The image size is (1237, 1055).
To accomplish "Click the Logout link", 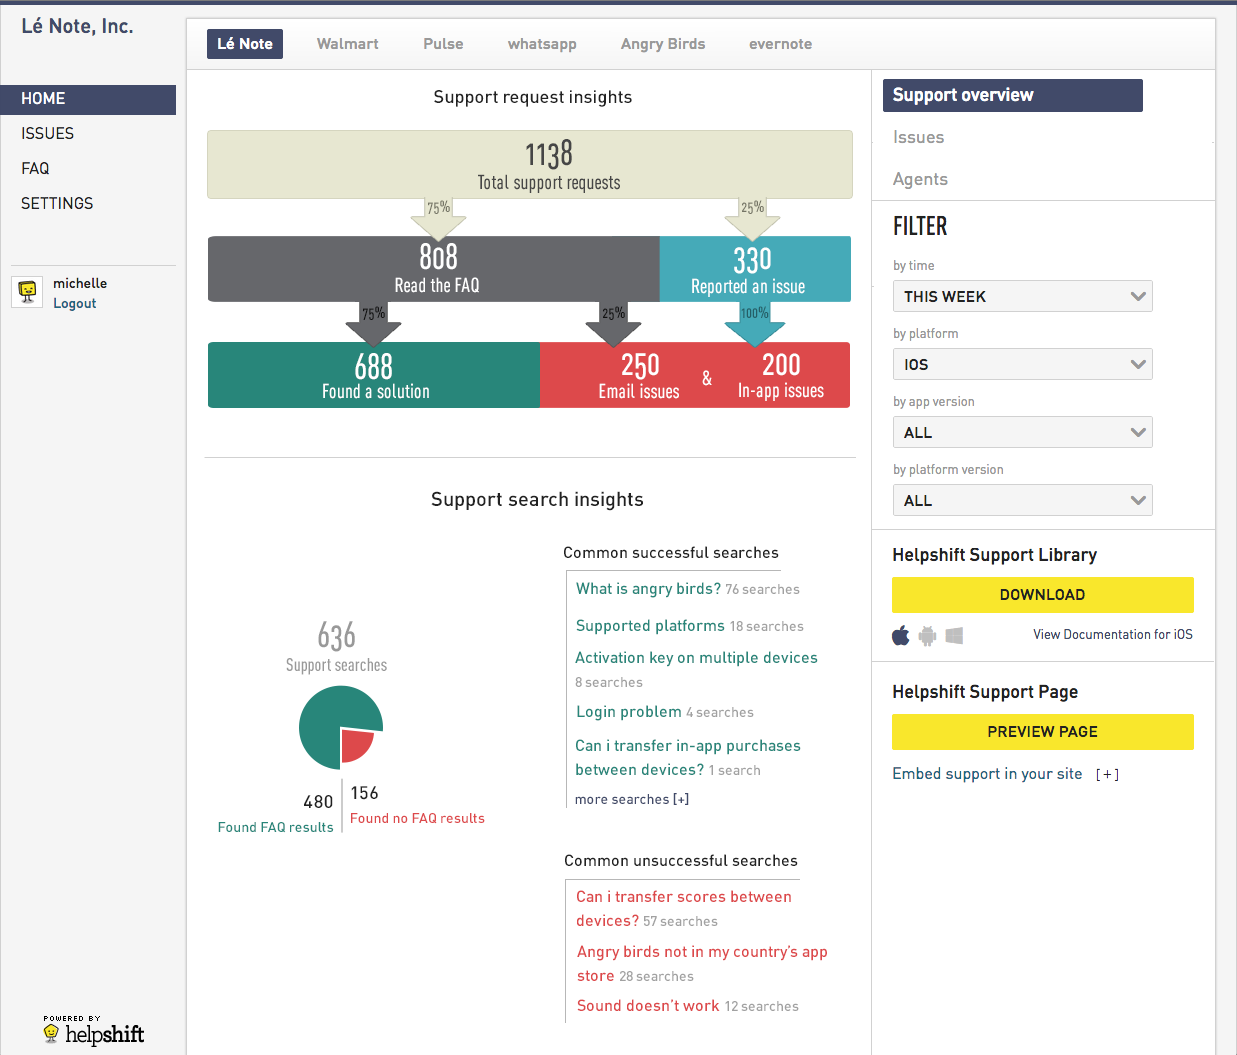I will pyautogui.click(x=75, y=304).
